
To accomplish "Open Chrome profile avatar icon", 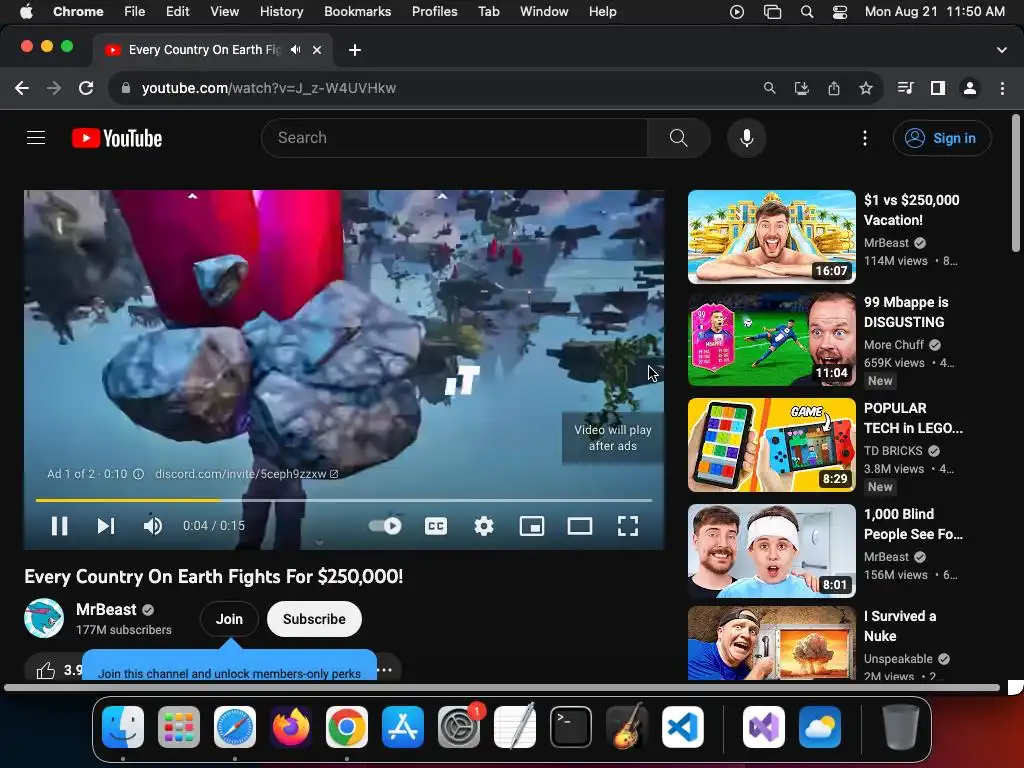I will (970, 88).
